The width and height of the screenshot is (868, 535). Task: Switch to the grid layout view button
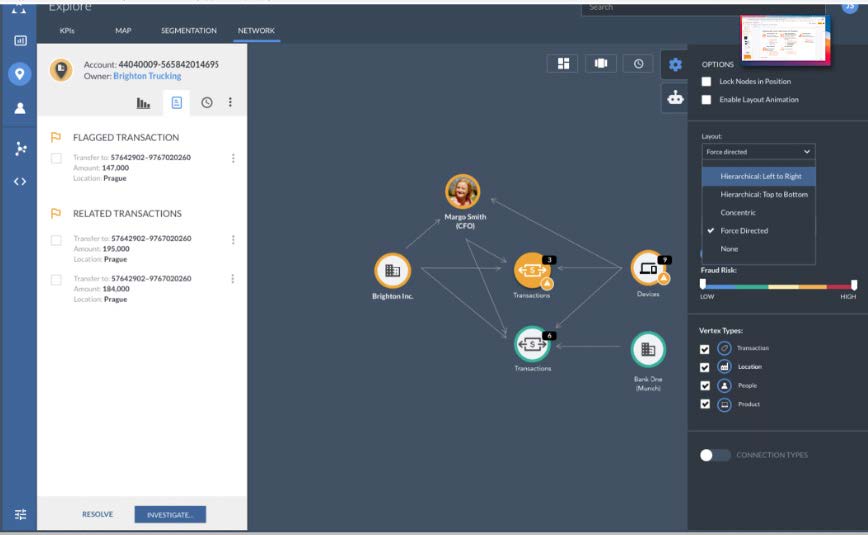point(563,64)
